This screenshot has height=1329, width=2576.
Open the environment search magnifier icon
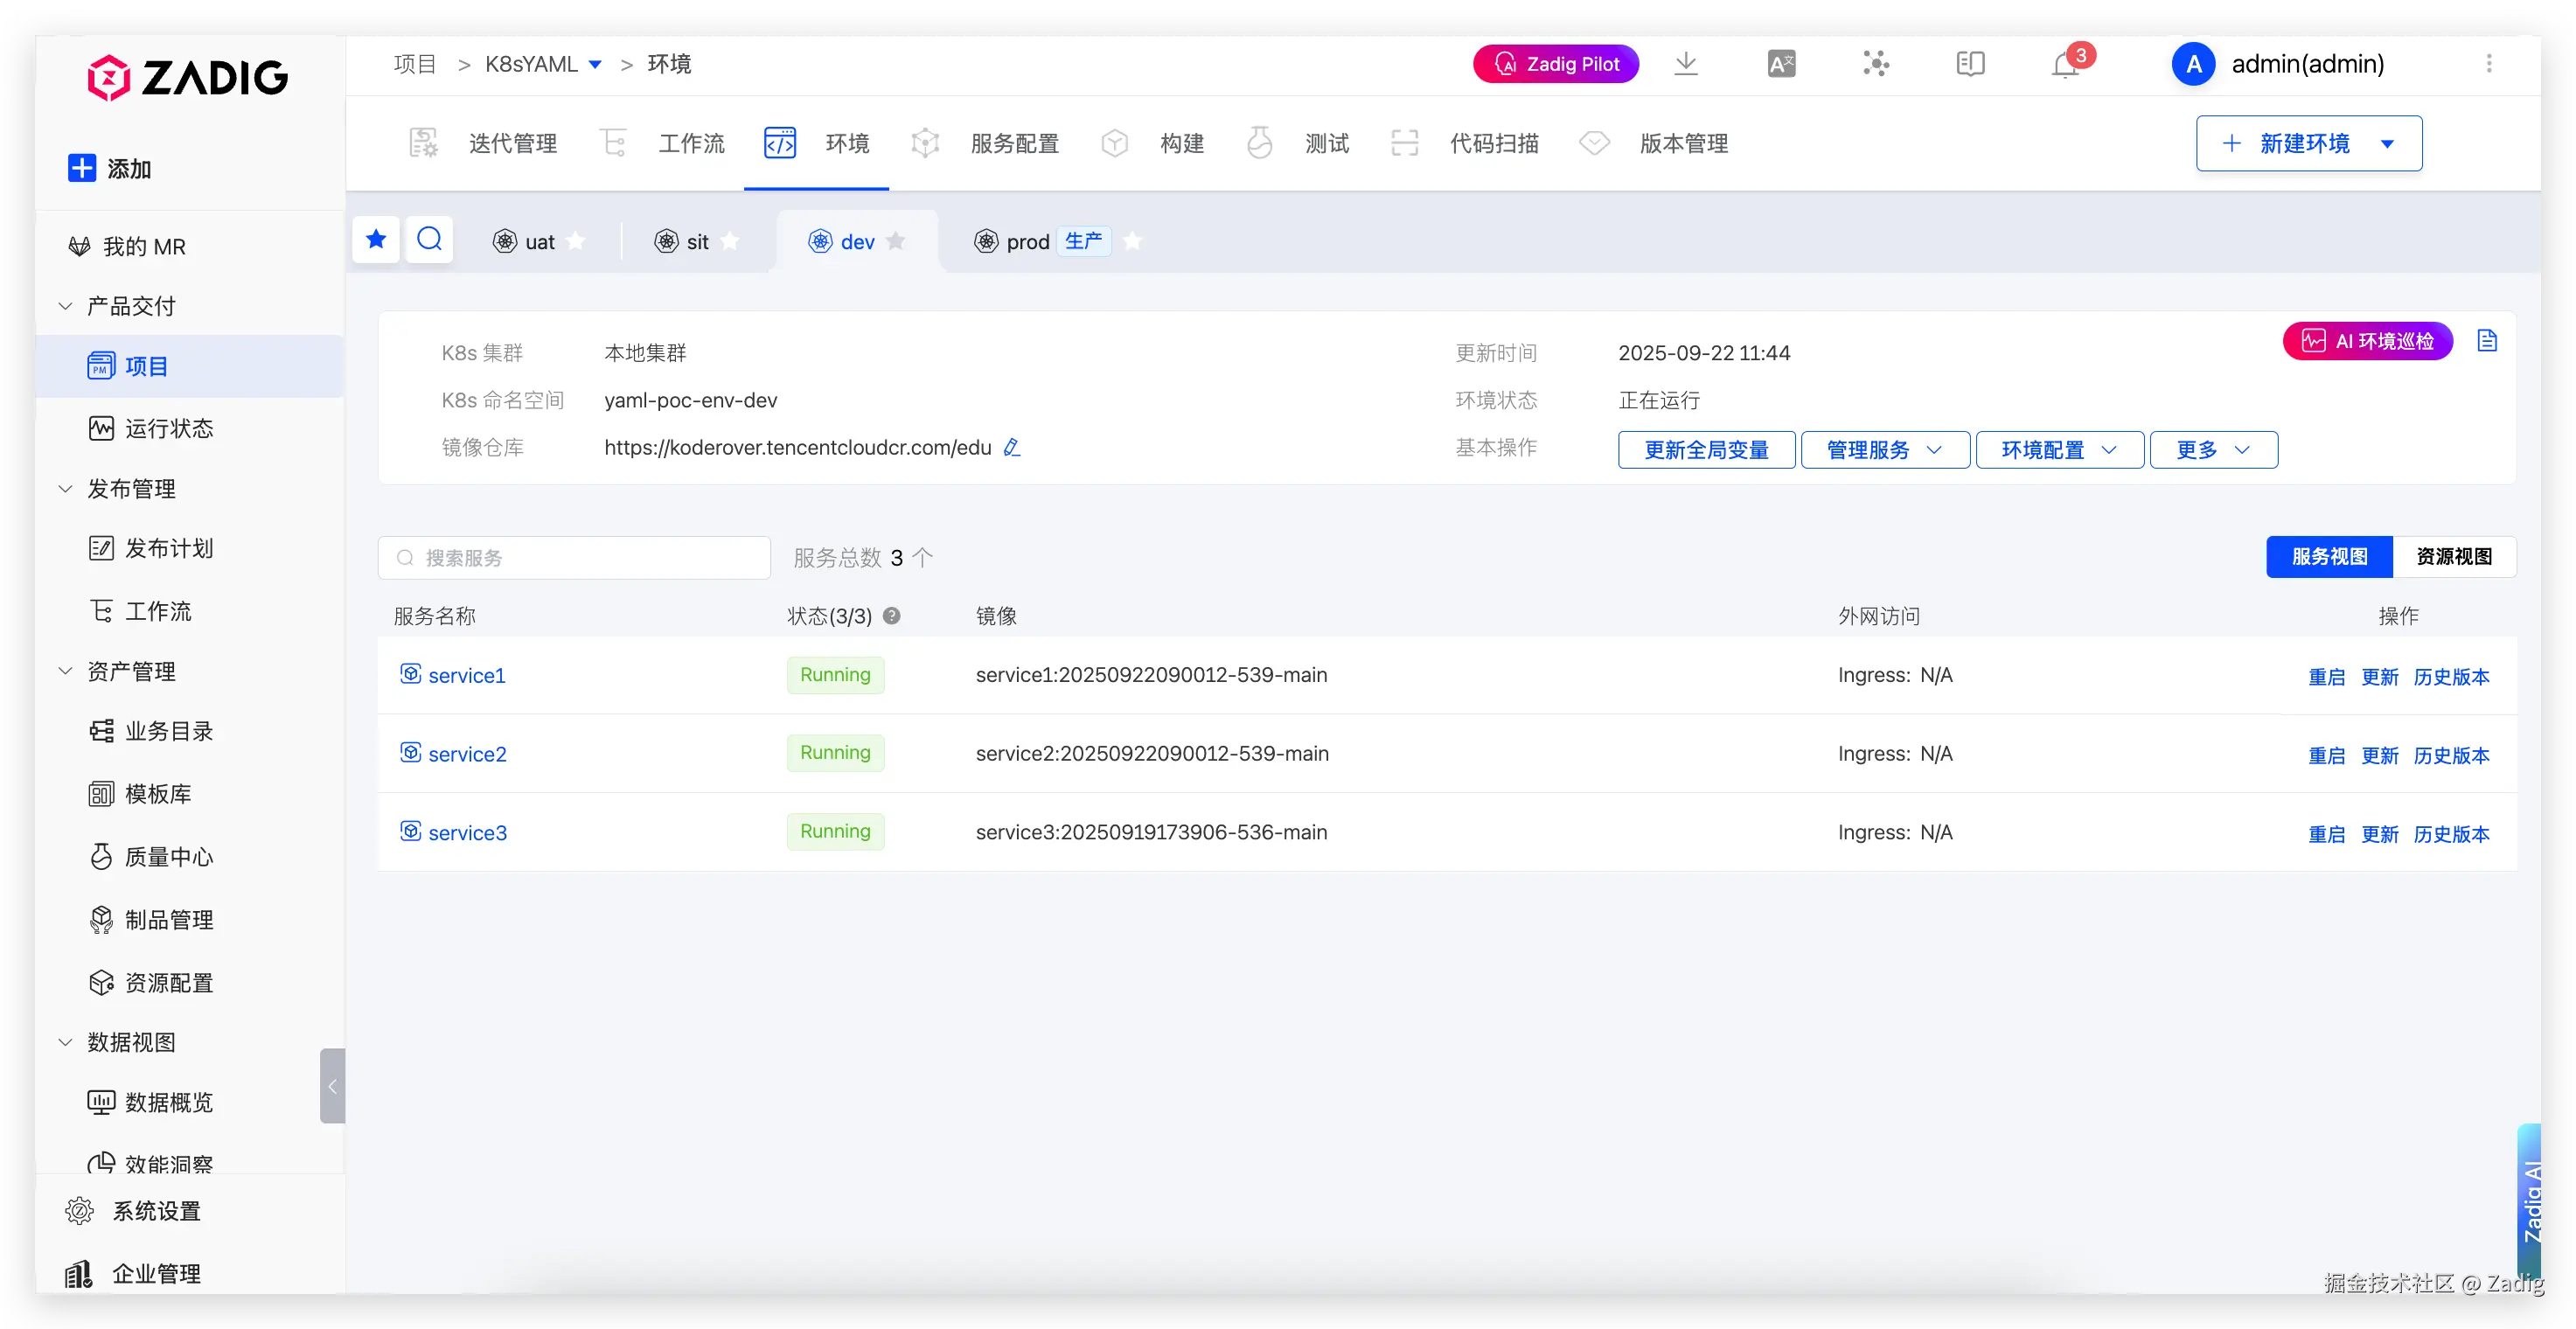[429, 240]
